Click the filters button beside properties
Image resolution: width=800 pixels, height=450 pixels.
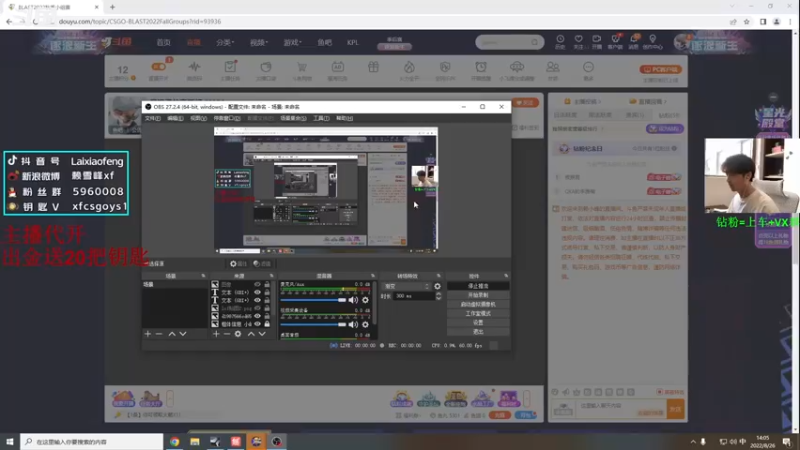(x=263, y=264)
